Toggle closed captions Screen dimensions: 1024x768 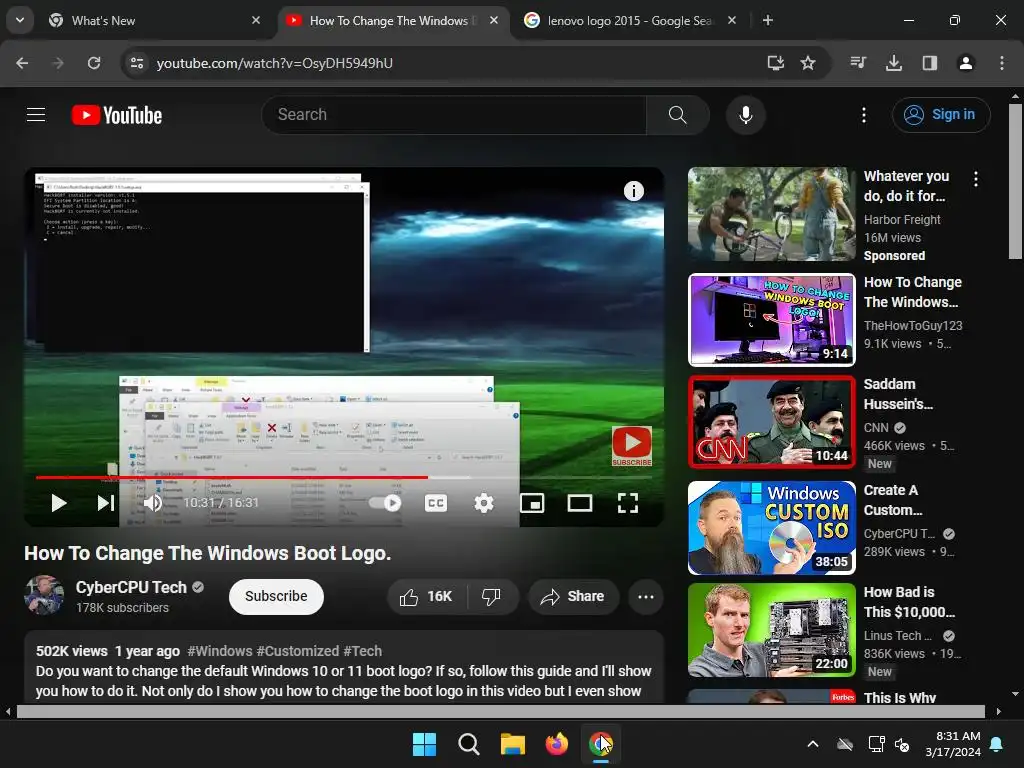pyautogui.click(x=436, y=503)
